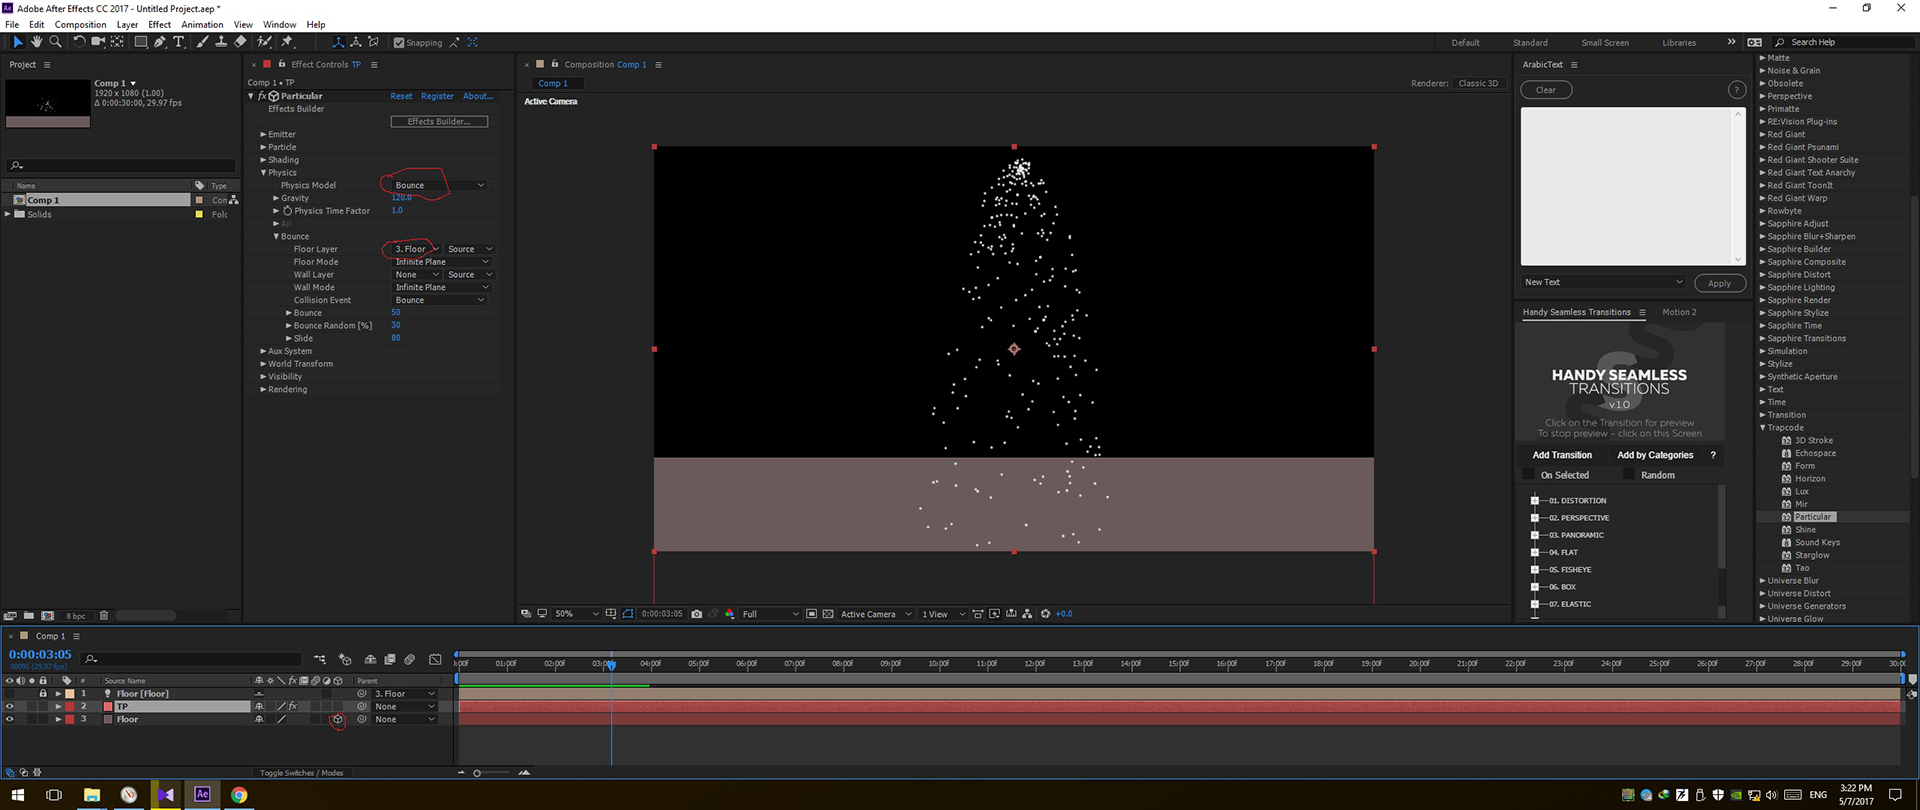Reset exposure icon in viewer footer
Screen dimensions: 1920x810
pyautogui.click(x=1045, y=614)
